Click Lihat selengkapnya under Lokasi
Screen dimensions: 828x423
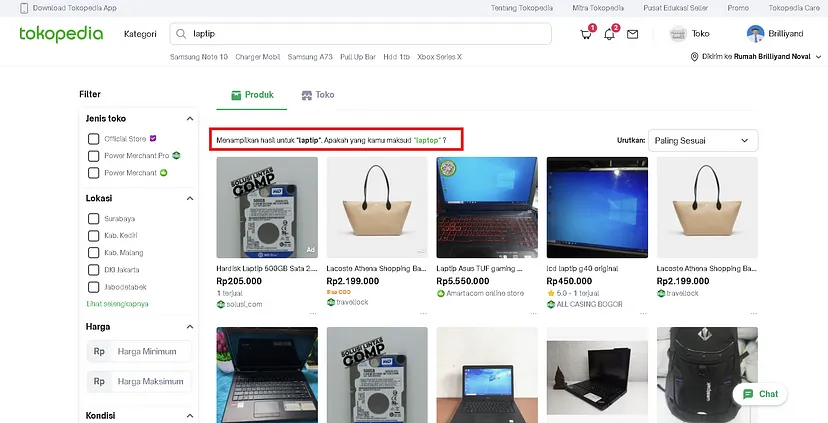[x=117, y=304]
